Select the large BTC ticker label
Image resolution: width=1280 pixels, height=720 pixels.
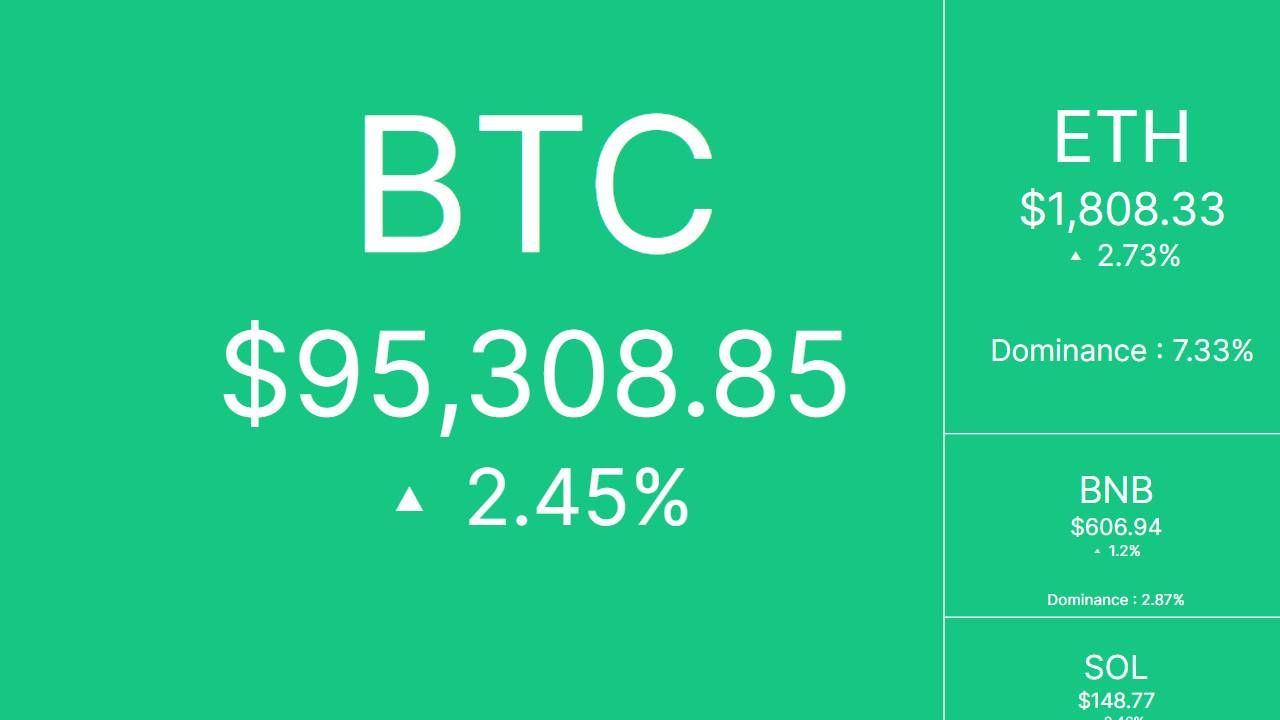(536, 185)
